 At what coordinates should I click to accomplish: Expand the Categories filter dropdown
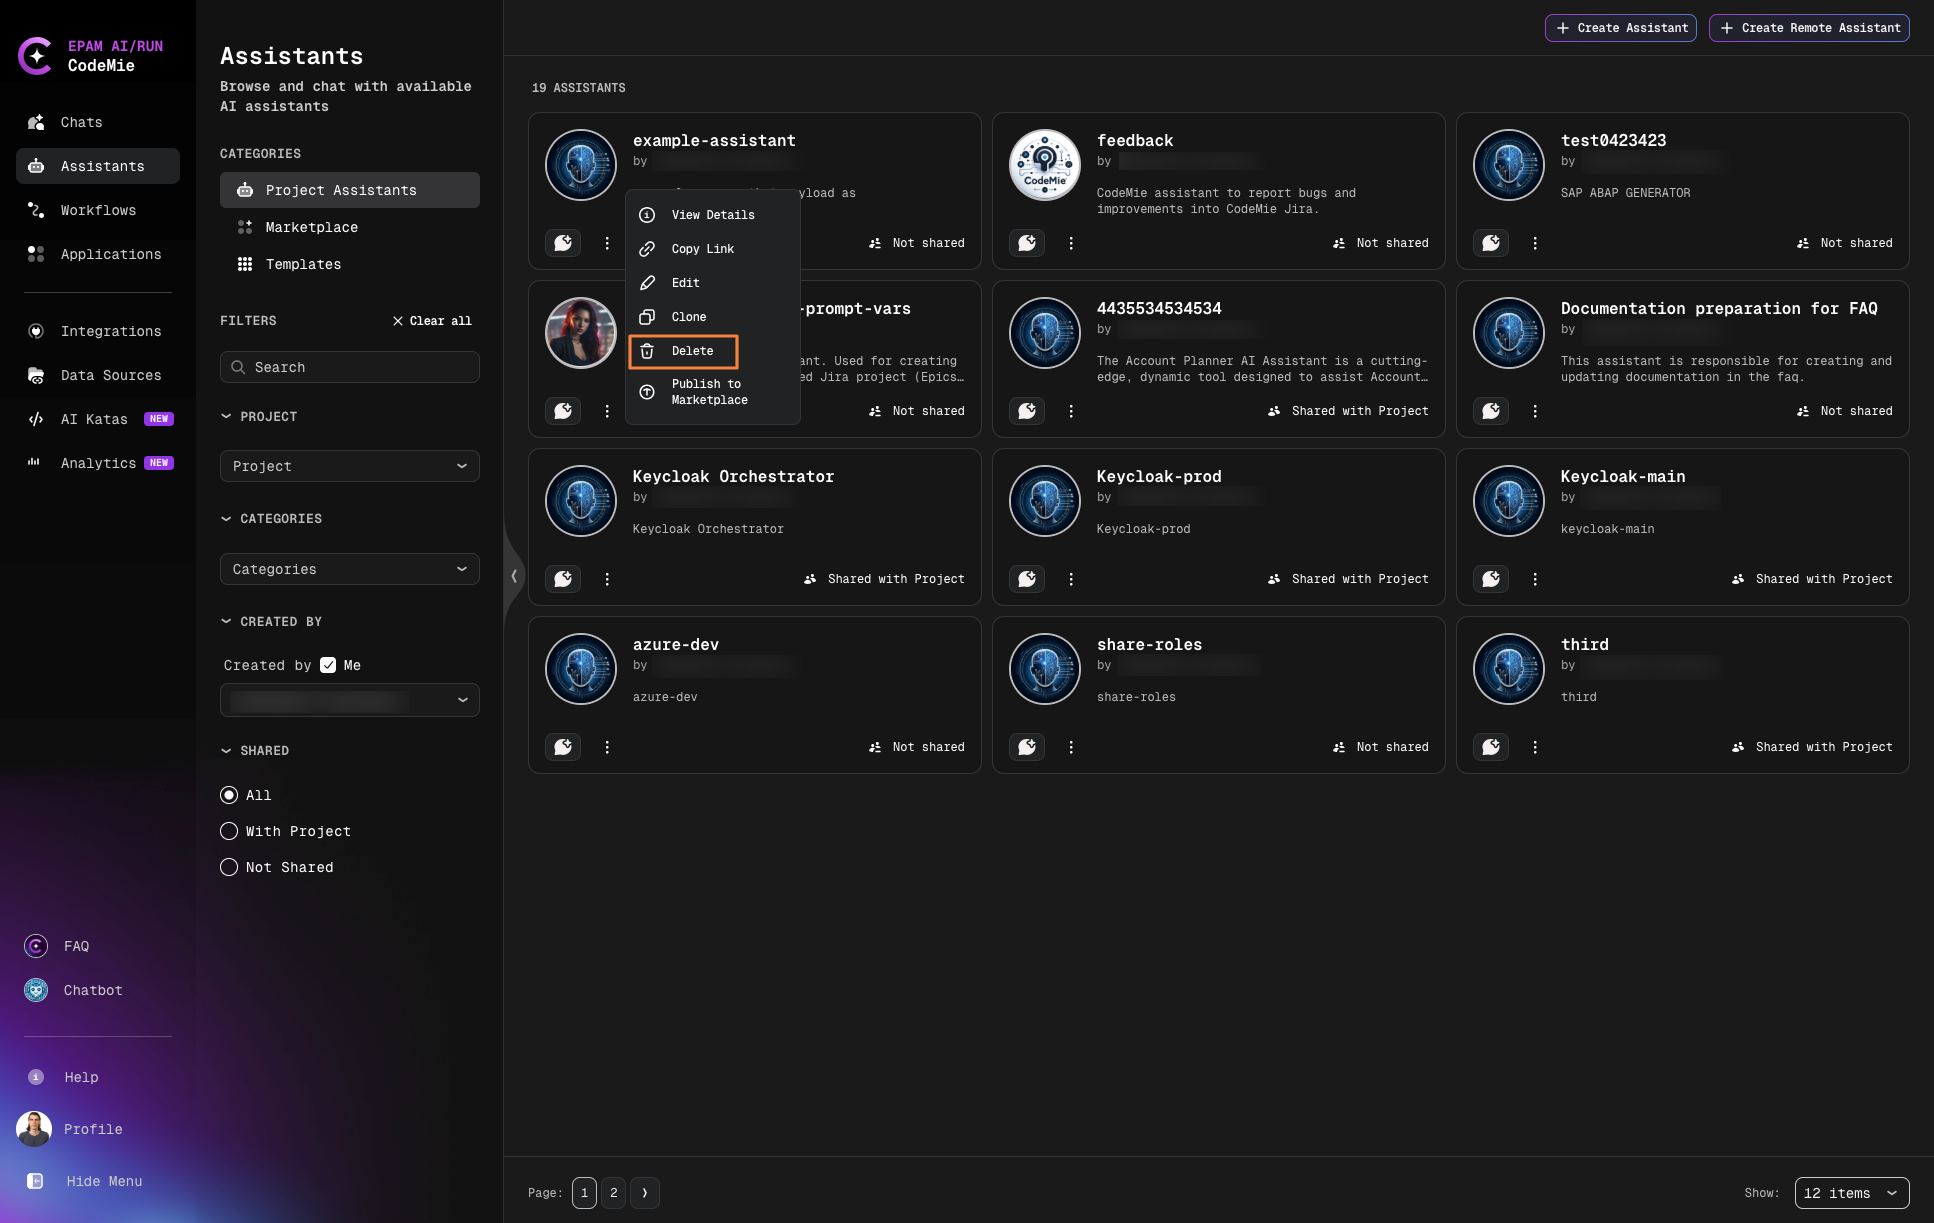(x=349, y=569)
